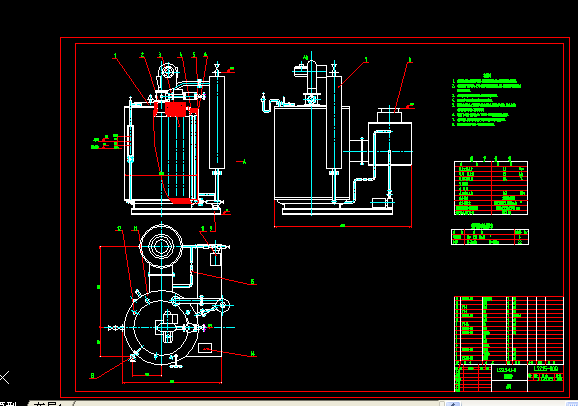Click the horizontal scrollbar left arrow
Image resolution: width=578 pixels, height=406 pixels.
click(x=453, y=404)
